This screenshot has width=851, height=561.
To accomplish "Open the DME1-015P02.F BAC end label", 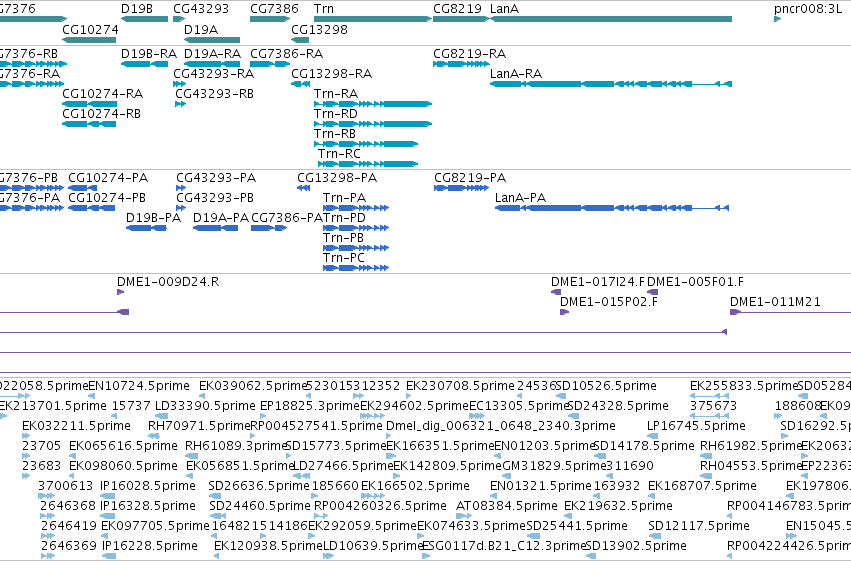I will point(609,302).
